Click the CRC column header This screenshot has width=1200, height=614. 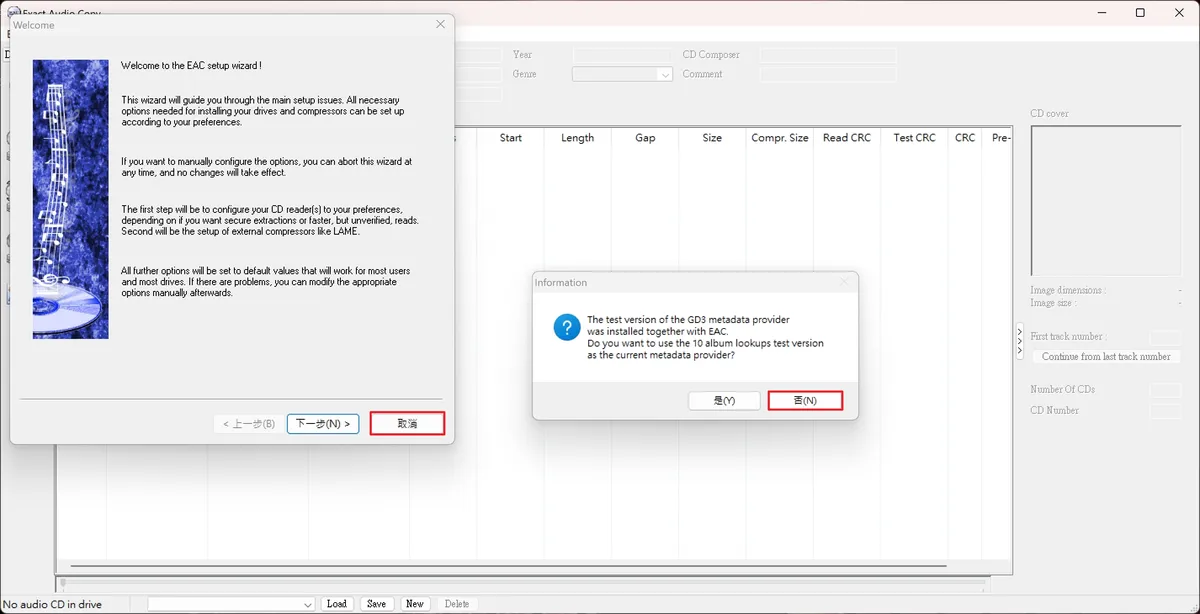(965, 138)
